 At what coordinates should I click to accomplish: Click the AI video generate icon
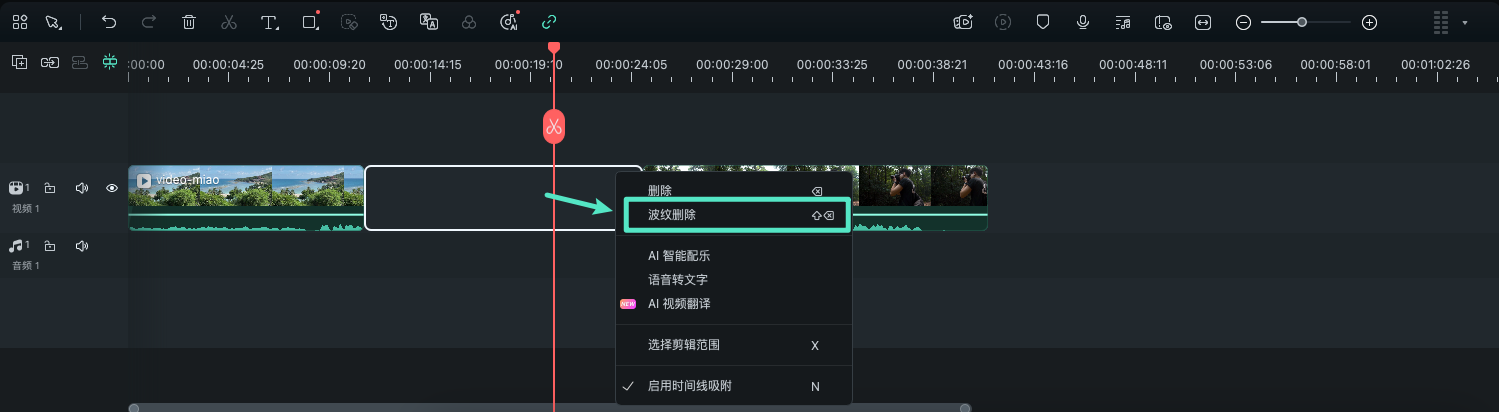coord(963,22)
